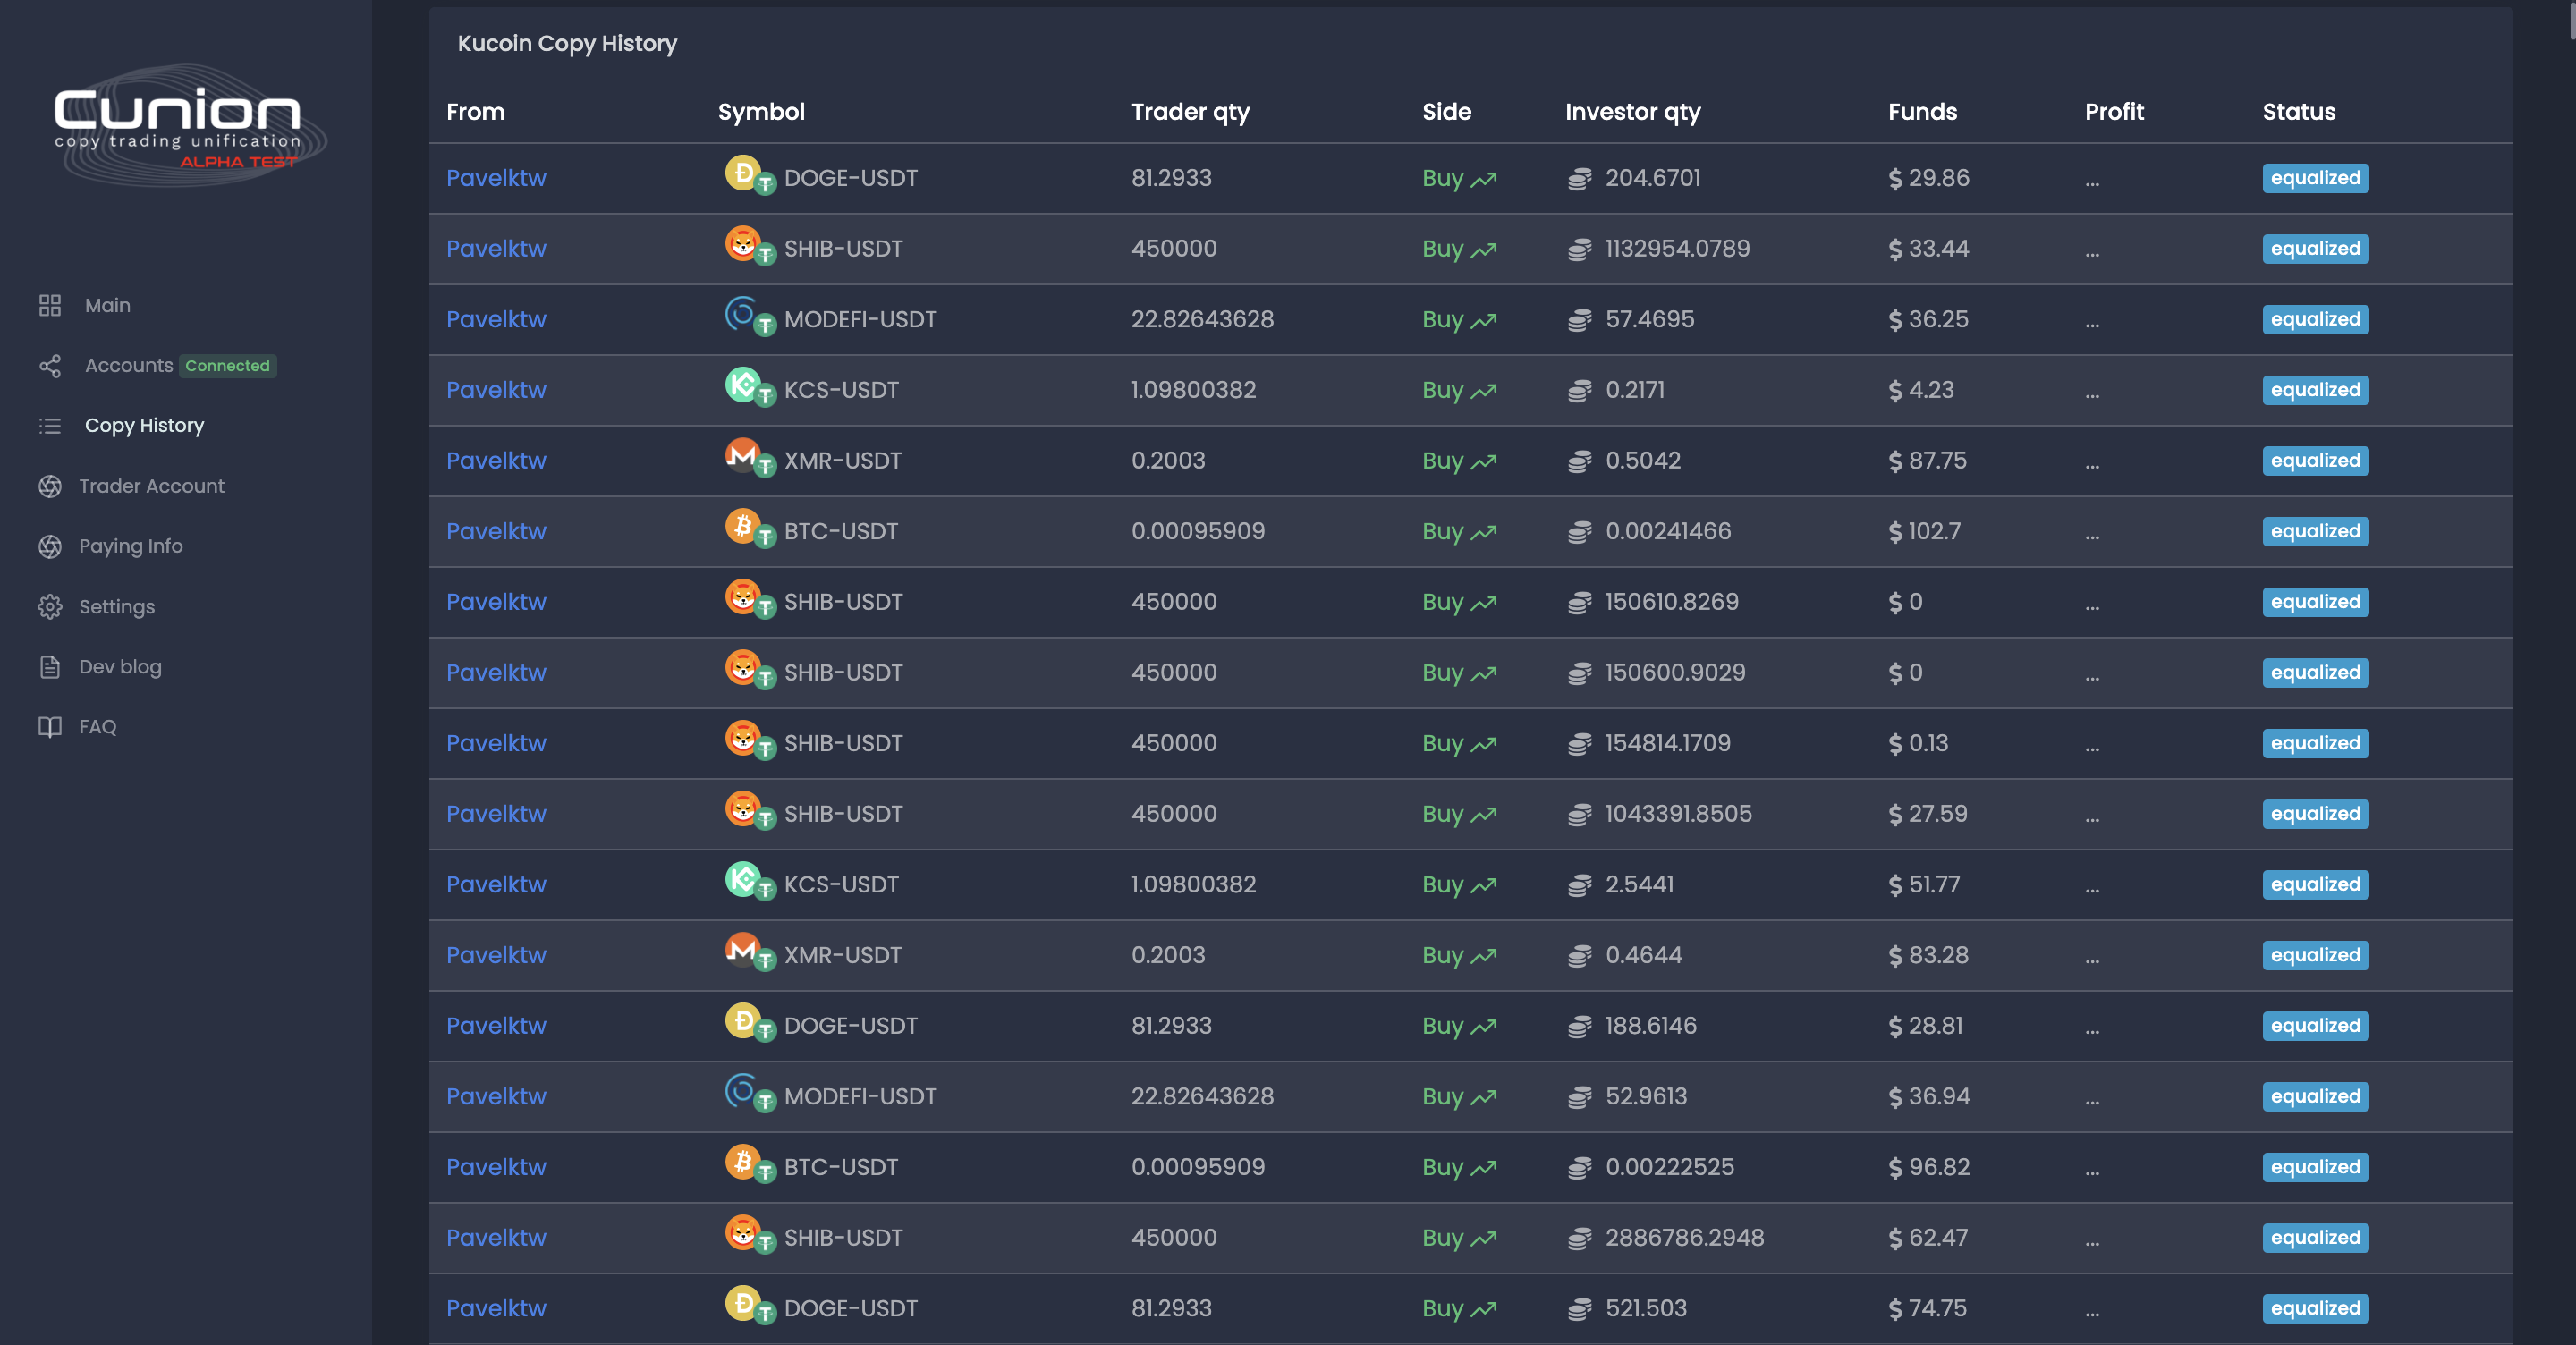Click the MODEFI coin icon in $36.94 row

click(743, 1092)
